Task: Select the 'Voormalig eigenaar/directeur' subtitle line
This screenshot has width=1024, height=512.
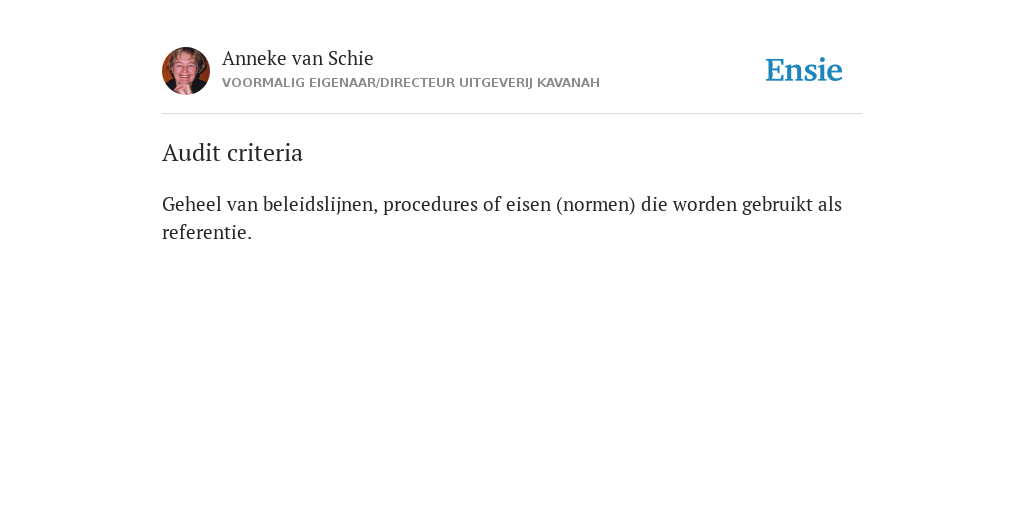Action: click(x=411, y=83)
